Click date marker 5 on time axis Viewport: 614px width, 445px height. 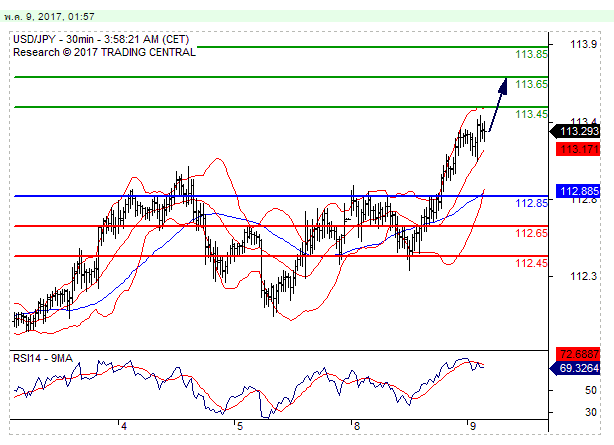(240, 427)
